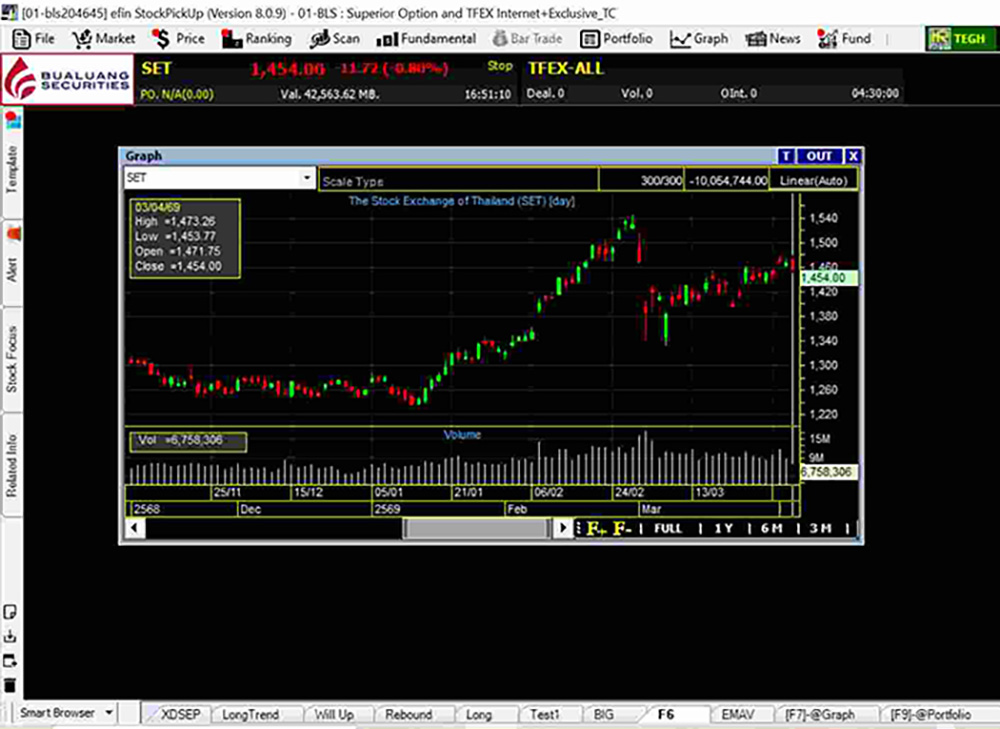The image size is (1000, 729).
Task: Open the Portfolio toolbar icon
Action: (x=590, y=39)
